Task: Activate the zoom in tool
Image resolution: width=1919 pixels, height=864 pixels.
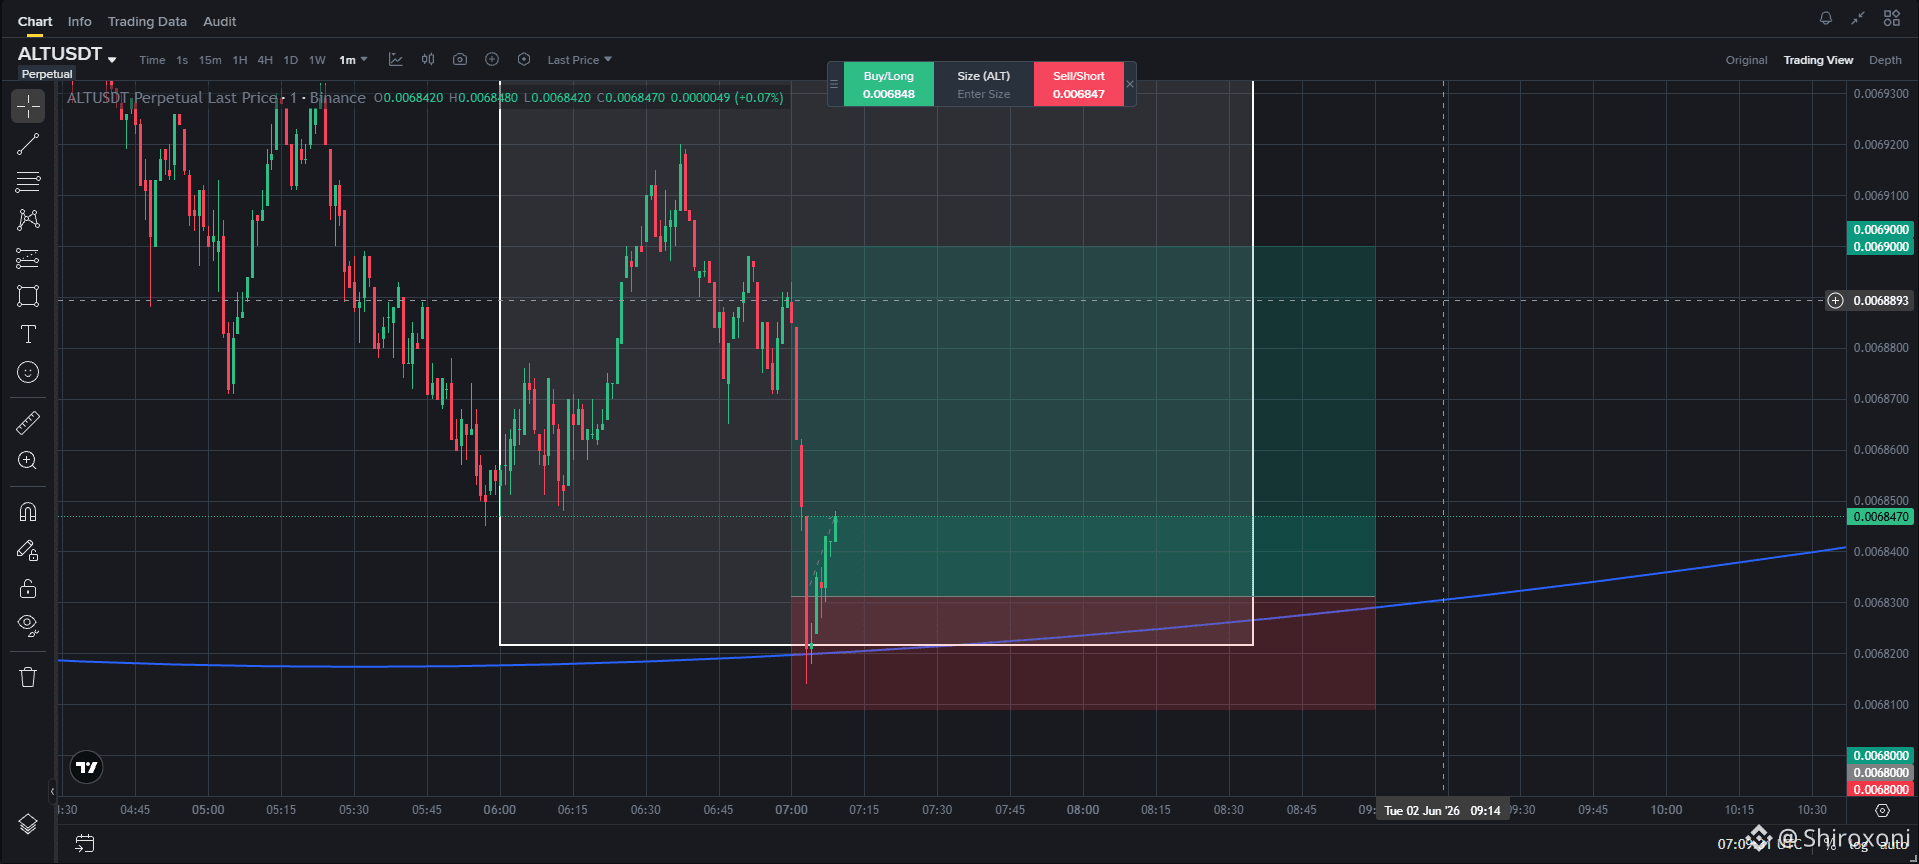Action: [28, 461]
